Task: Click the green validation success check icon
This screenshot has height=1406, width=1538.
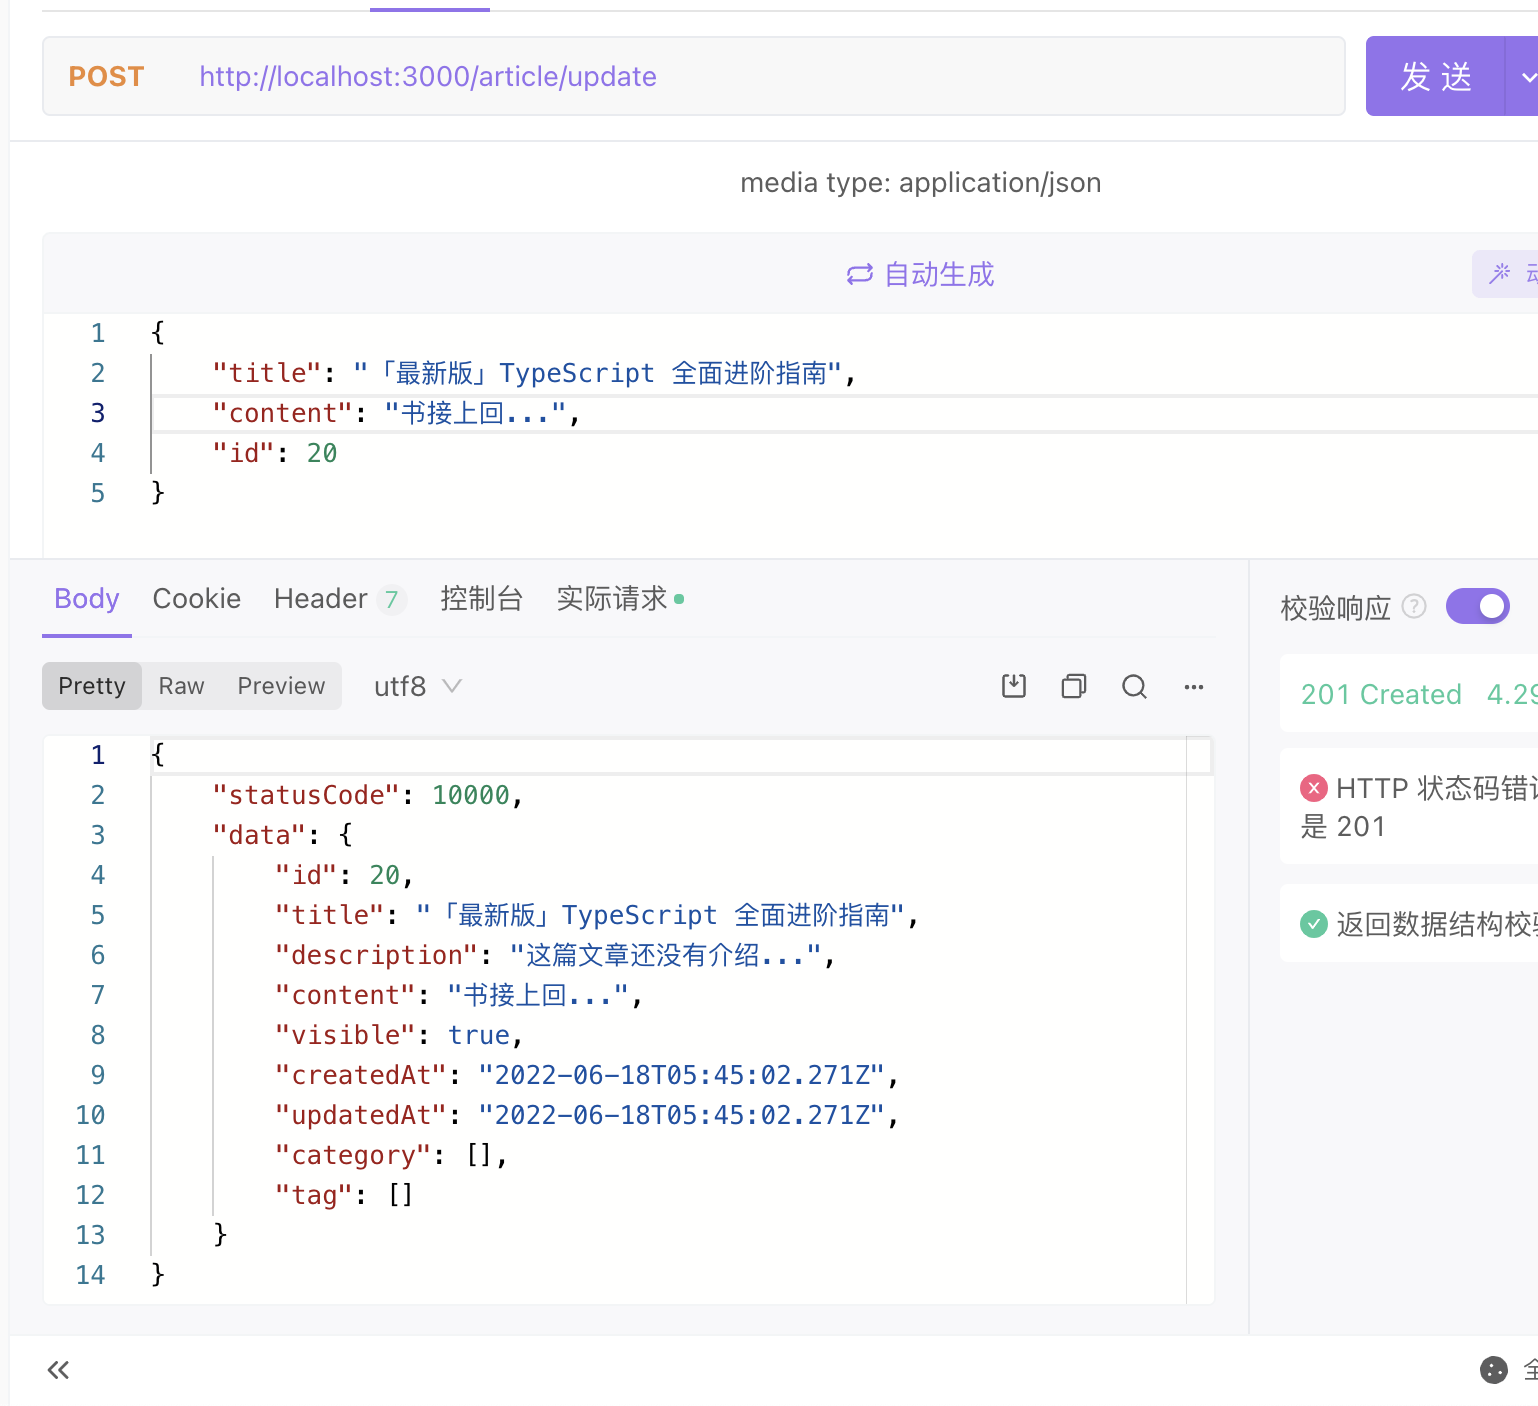Action: 1313,924
